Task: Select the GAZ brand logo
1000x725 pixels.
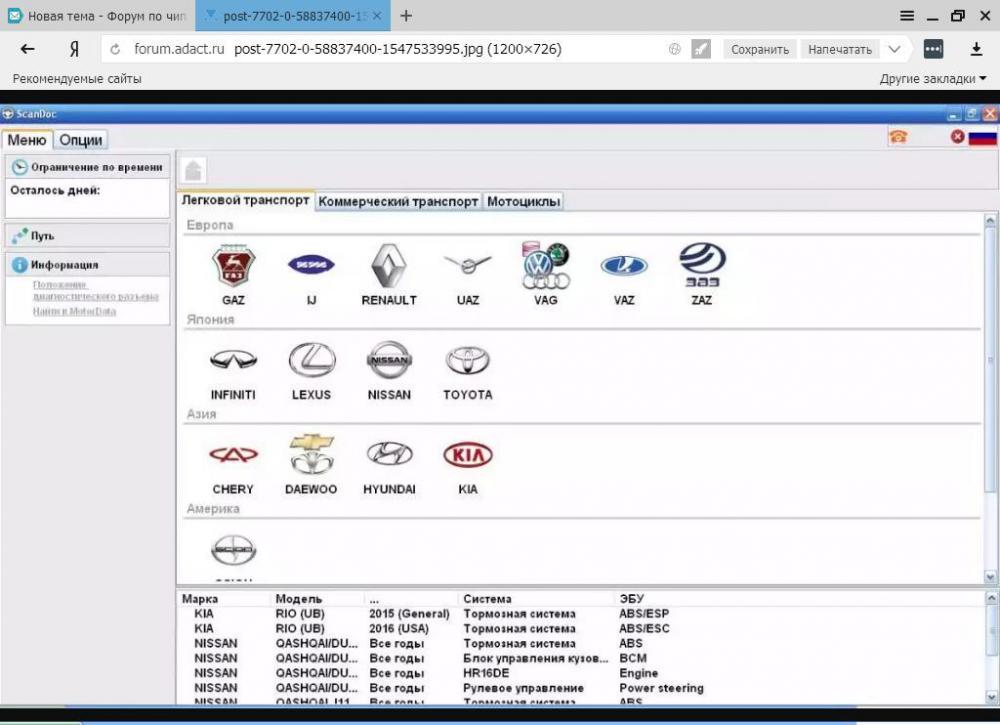Action: coord(233,267)
